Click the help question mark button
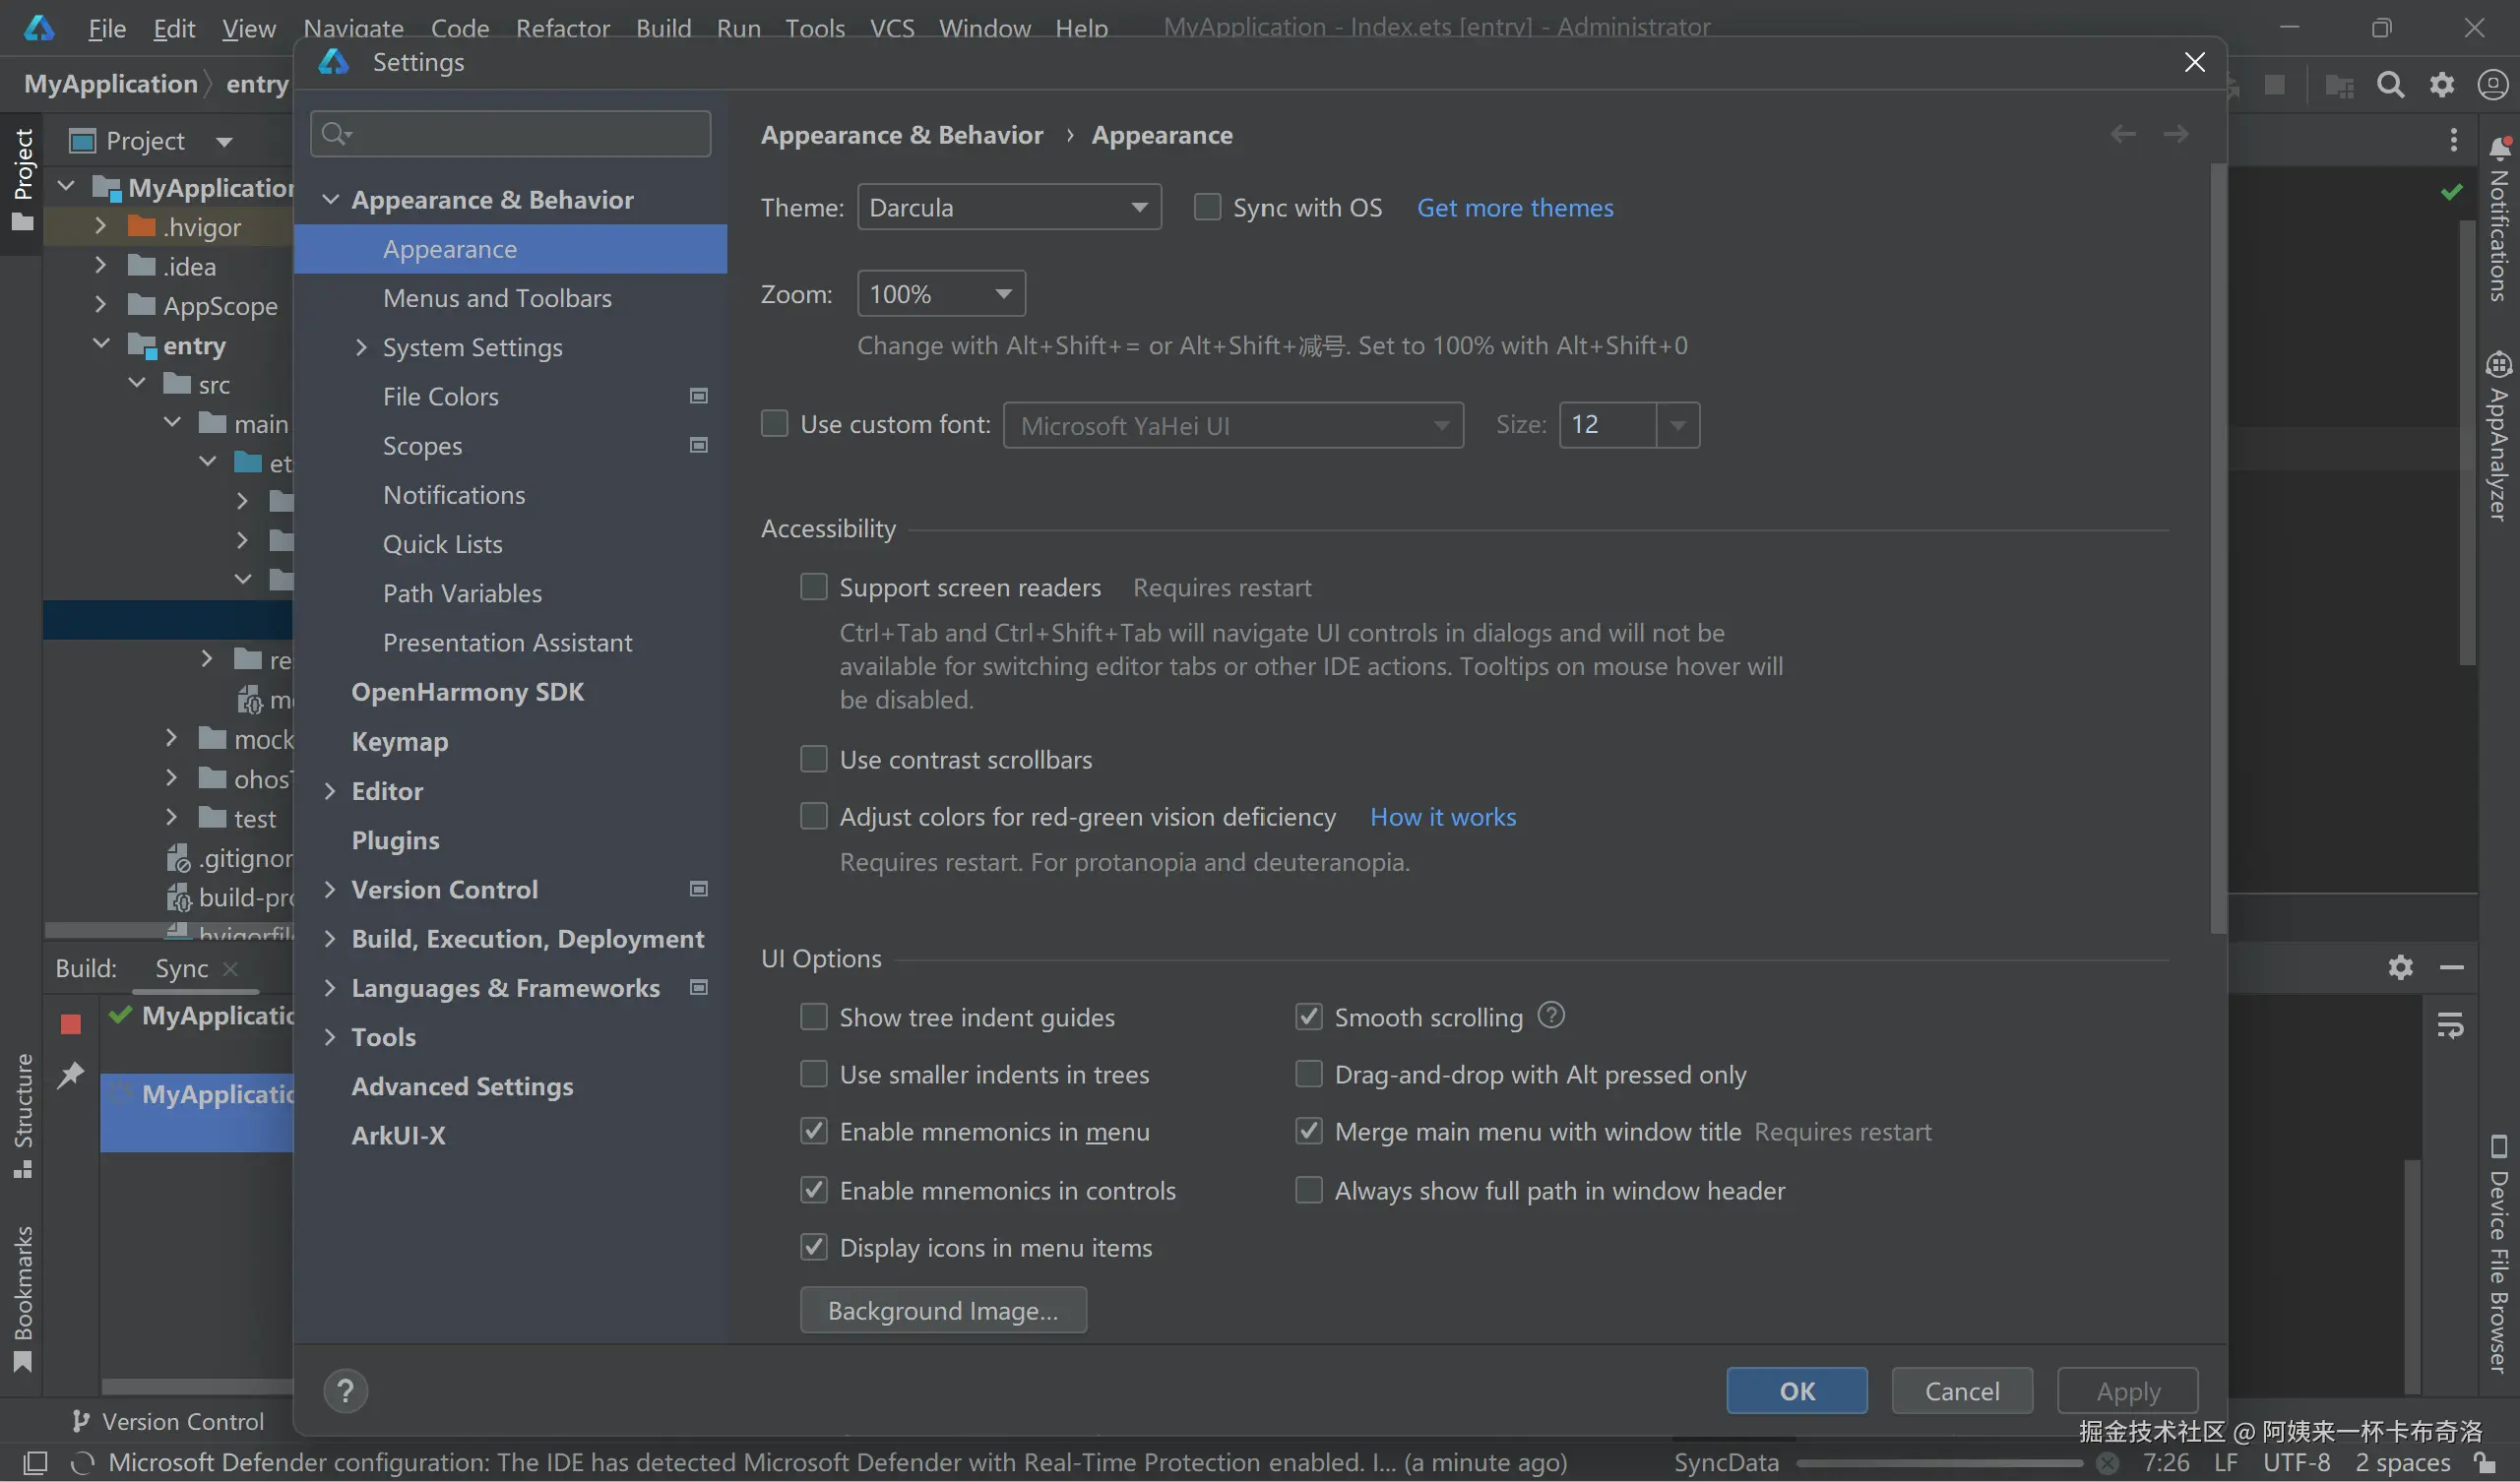 [x=346, y=1390]
